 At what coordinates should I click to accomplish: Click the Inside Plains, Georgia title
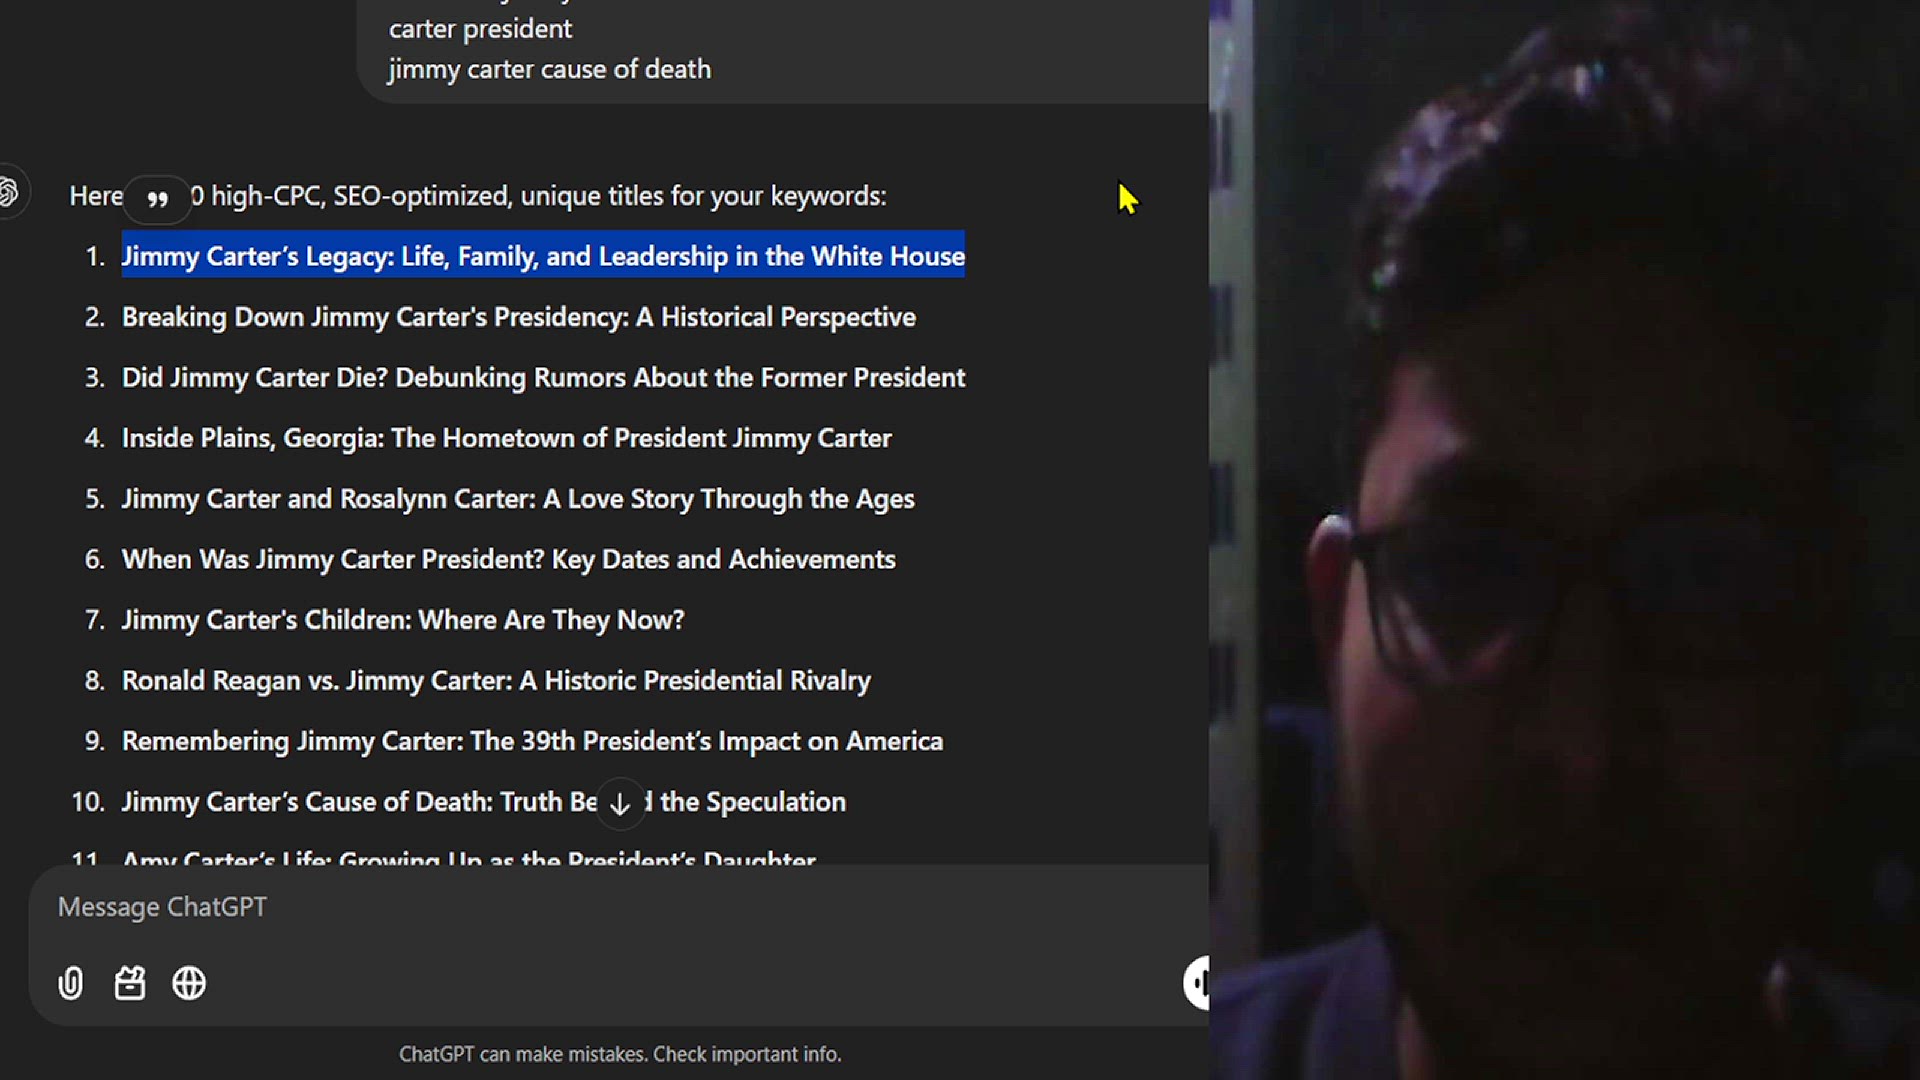point(506,439)
